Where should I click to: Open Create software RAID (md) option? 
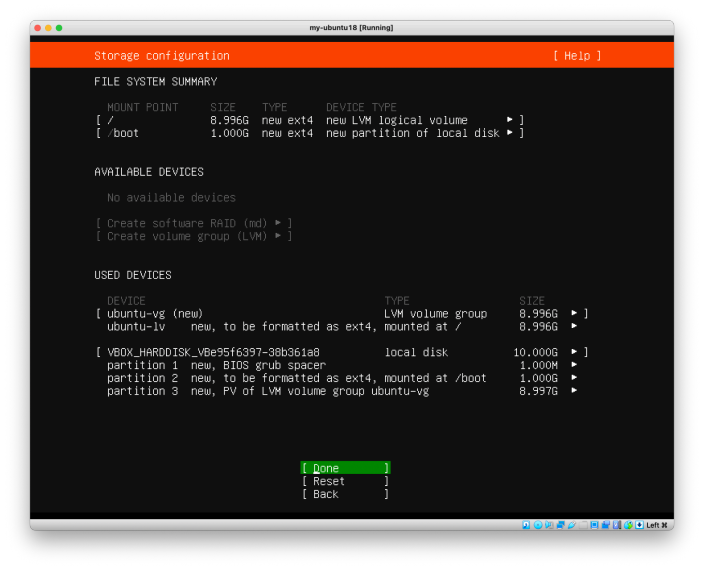tap(194, 223)
